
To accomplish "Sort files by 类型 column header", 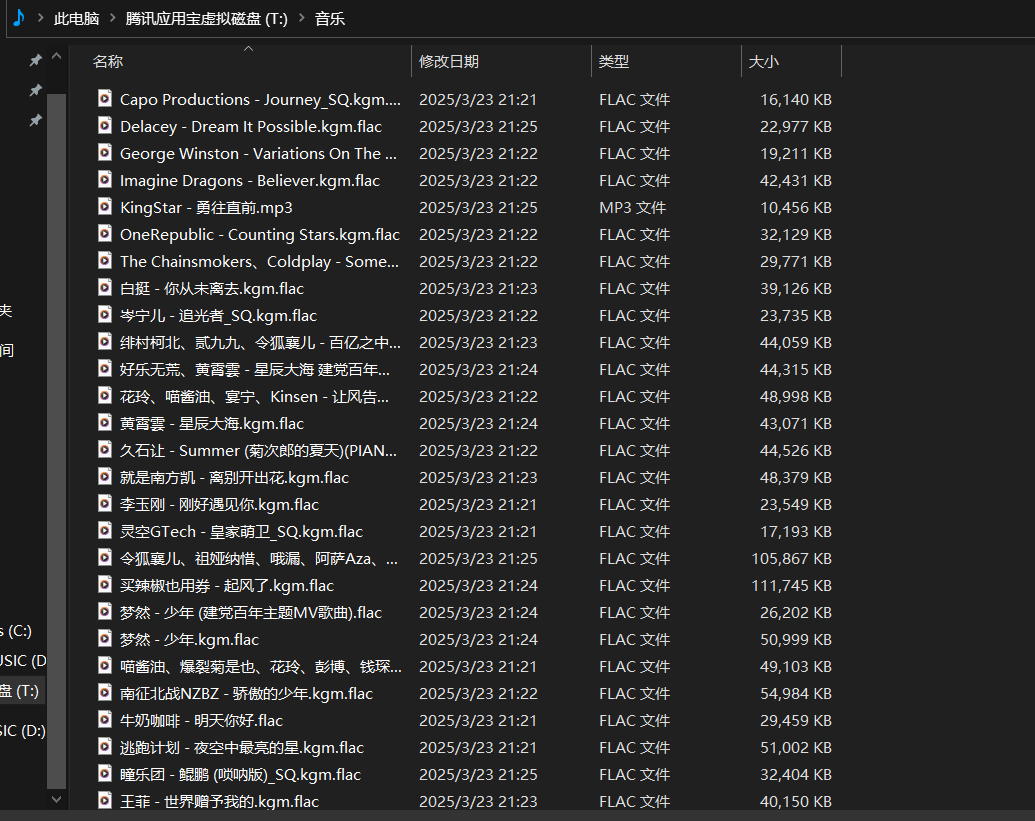I will pos(614,61).
